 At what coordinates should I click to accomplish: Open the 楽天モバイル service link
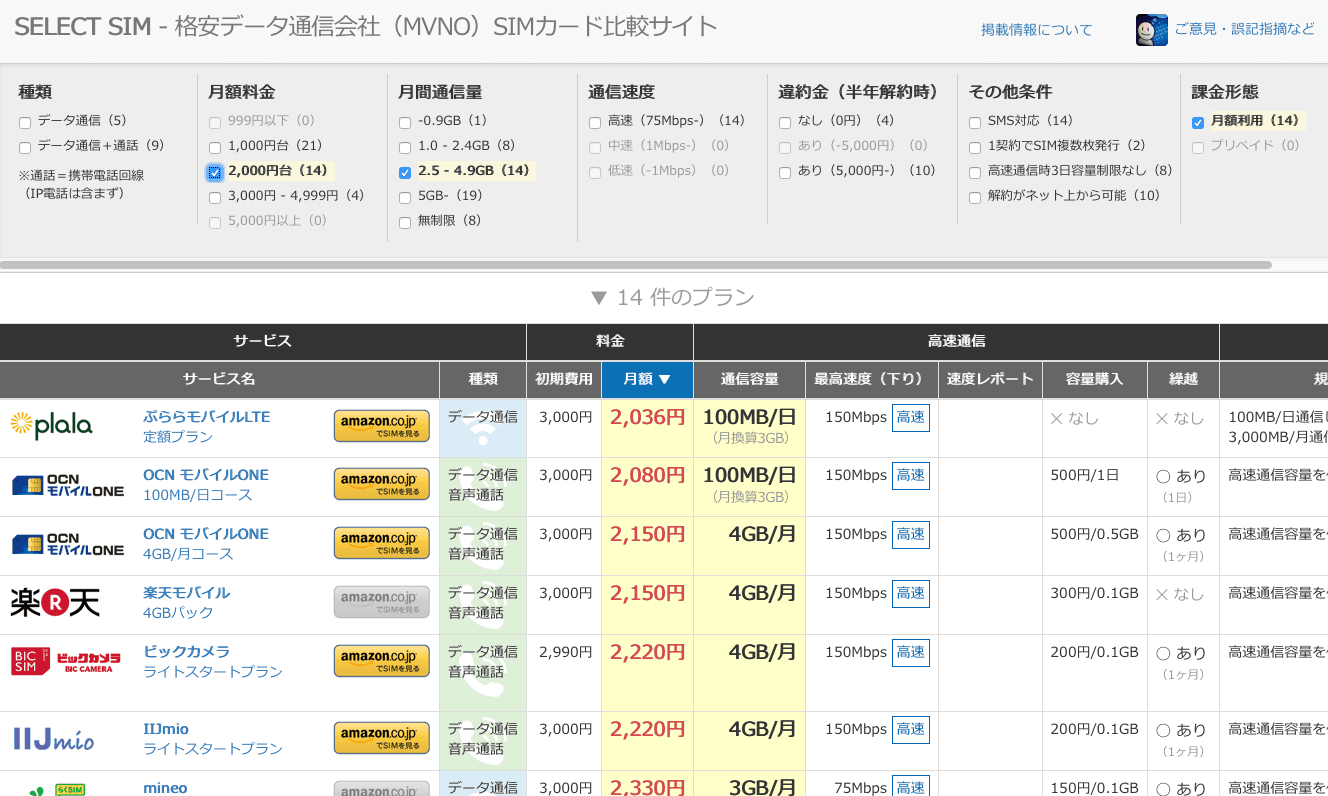187,592
